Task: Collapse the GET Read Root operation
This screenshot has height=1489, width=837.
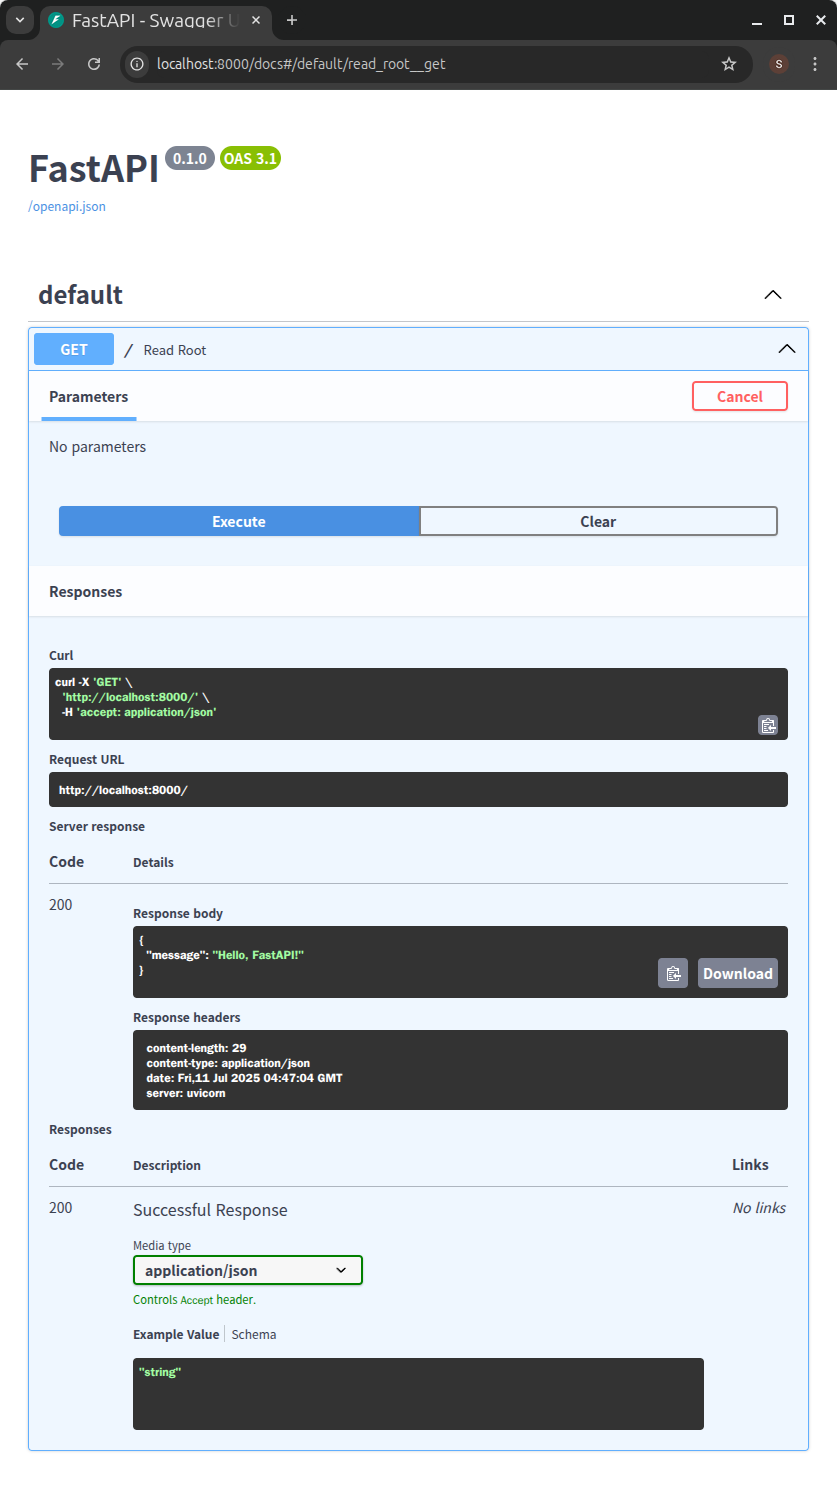Action: [787, 349]
